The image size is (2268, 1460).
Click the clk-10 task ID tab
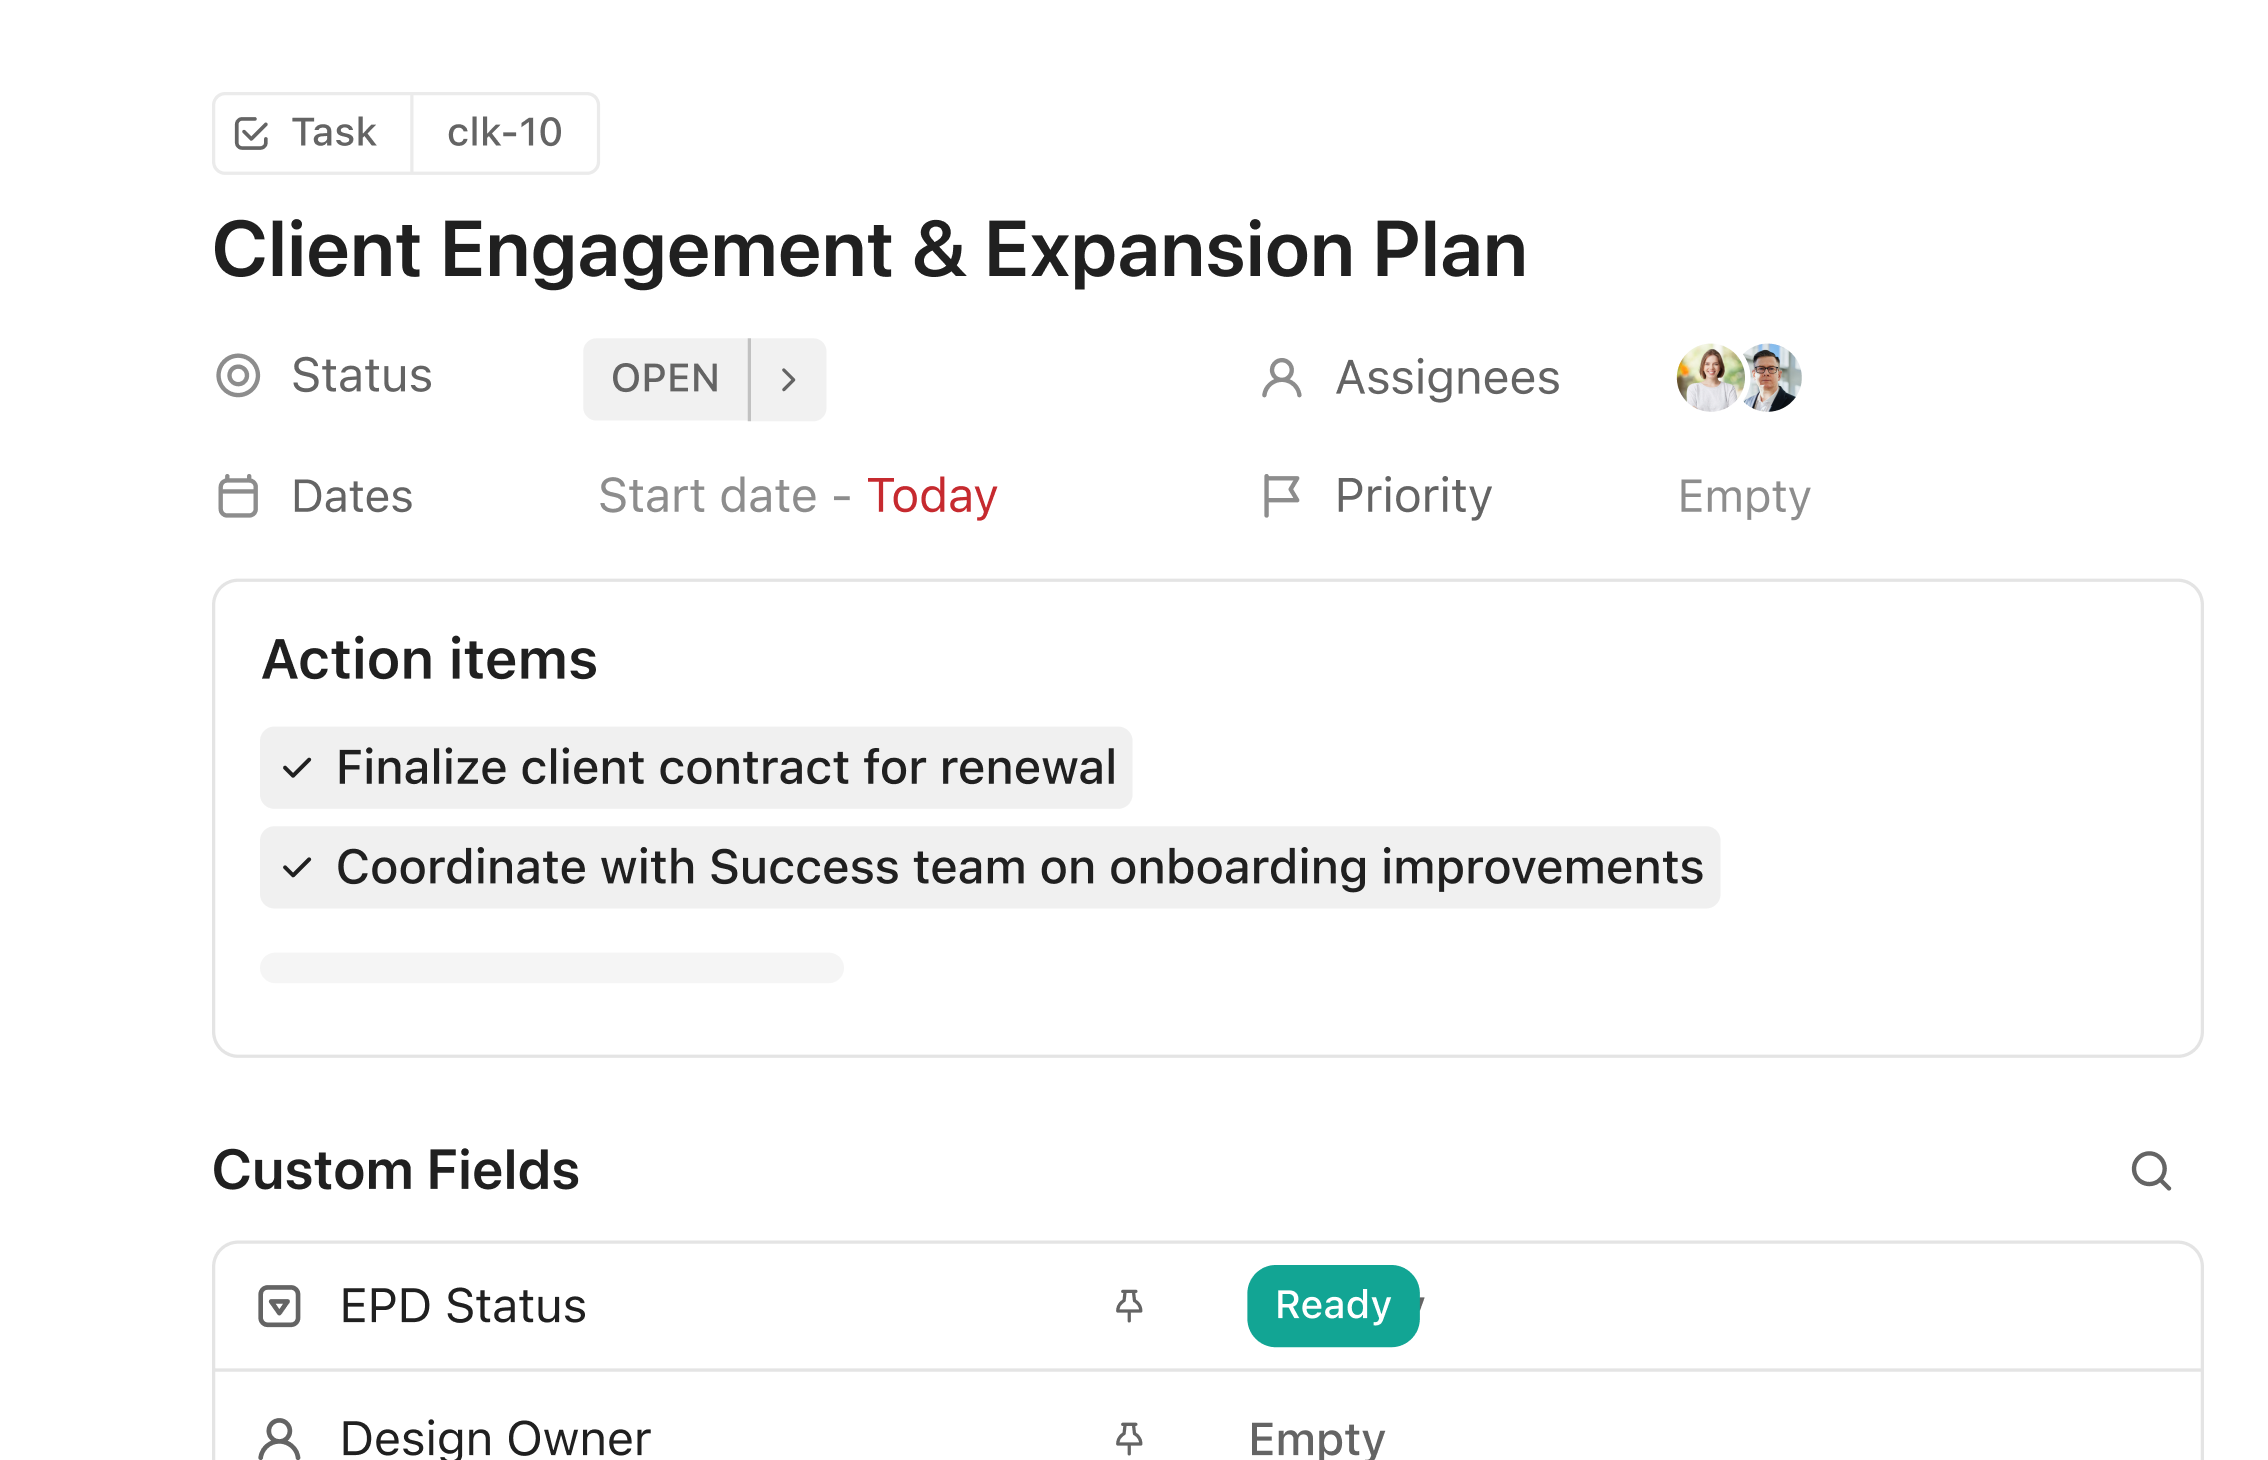(505, 133)
